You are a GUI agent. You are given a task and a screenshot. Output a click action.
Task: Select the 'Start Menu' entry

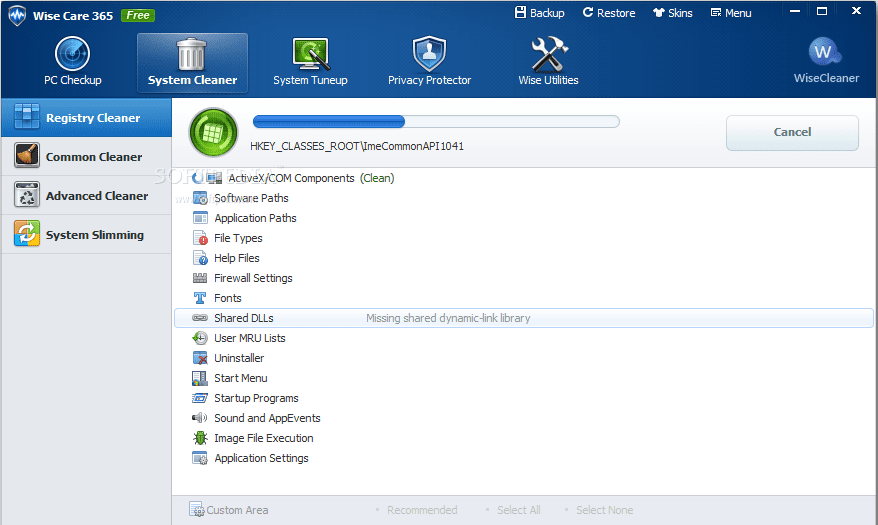point(241,378)
